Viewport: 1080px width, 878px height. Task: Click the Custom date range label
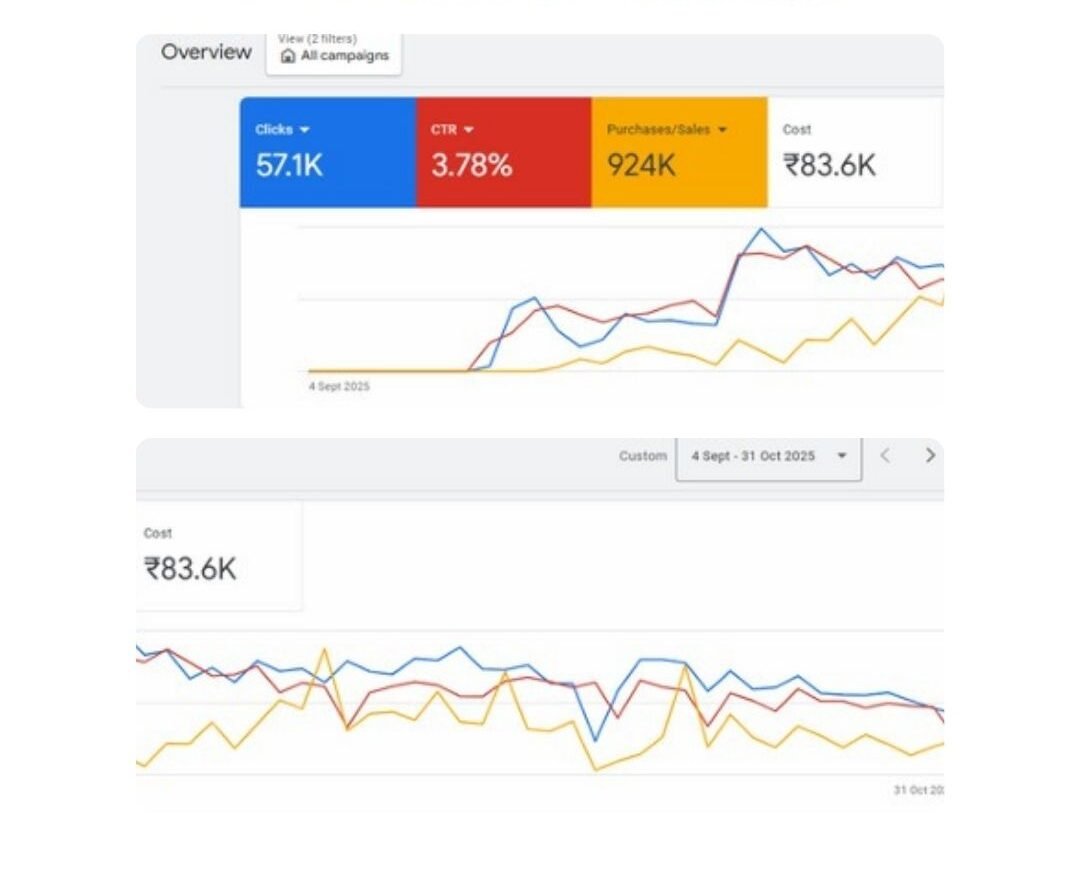(642, 456)
